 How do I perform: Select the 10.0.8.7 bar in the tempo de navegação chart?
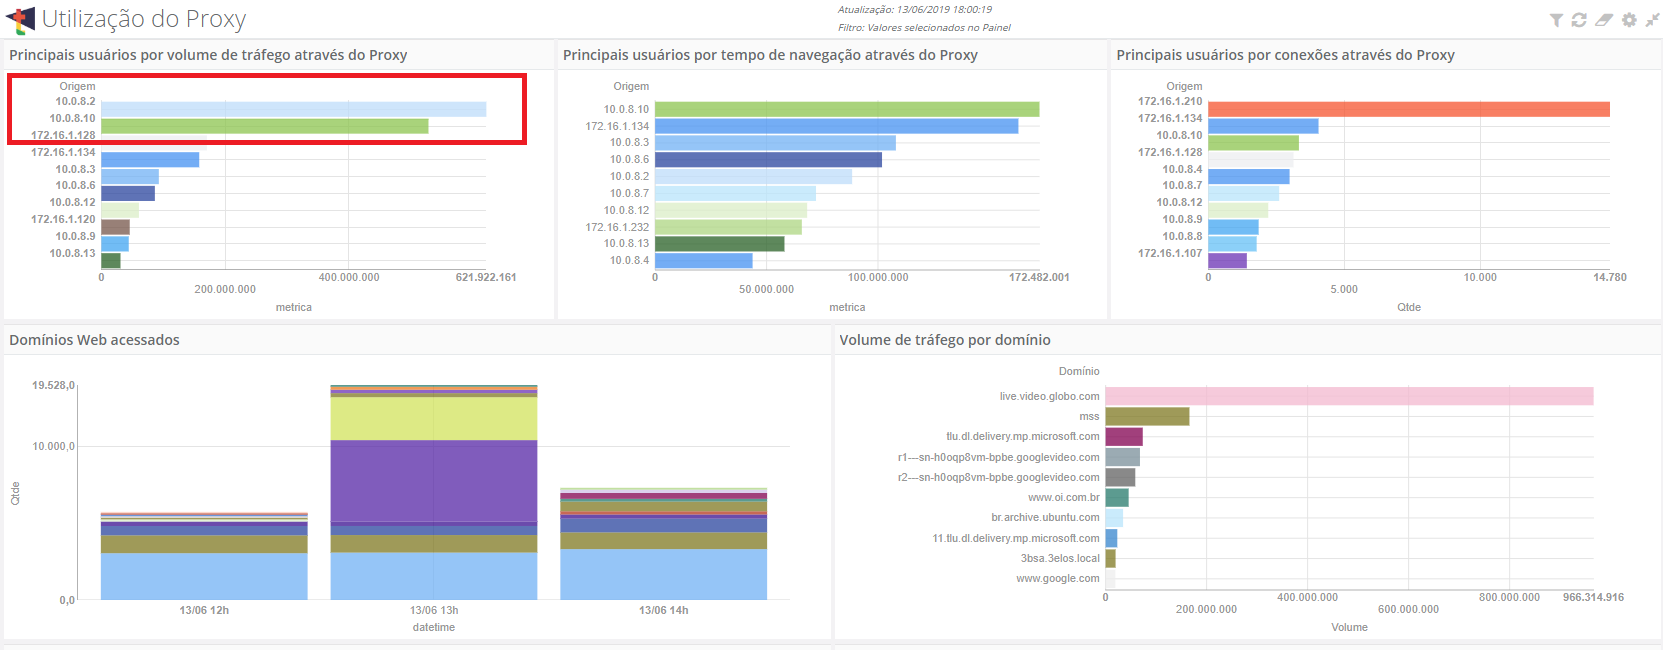[x=735, y=193]
